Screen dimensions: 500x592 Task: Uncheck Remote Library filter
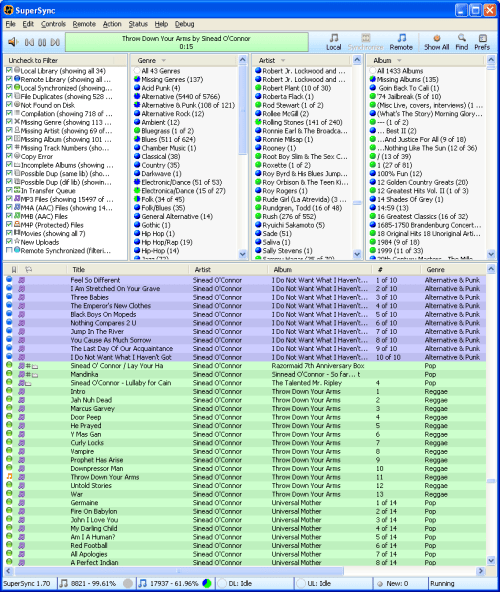pos(9,79)
